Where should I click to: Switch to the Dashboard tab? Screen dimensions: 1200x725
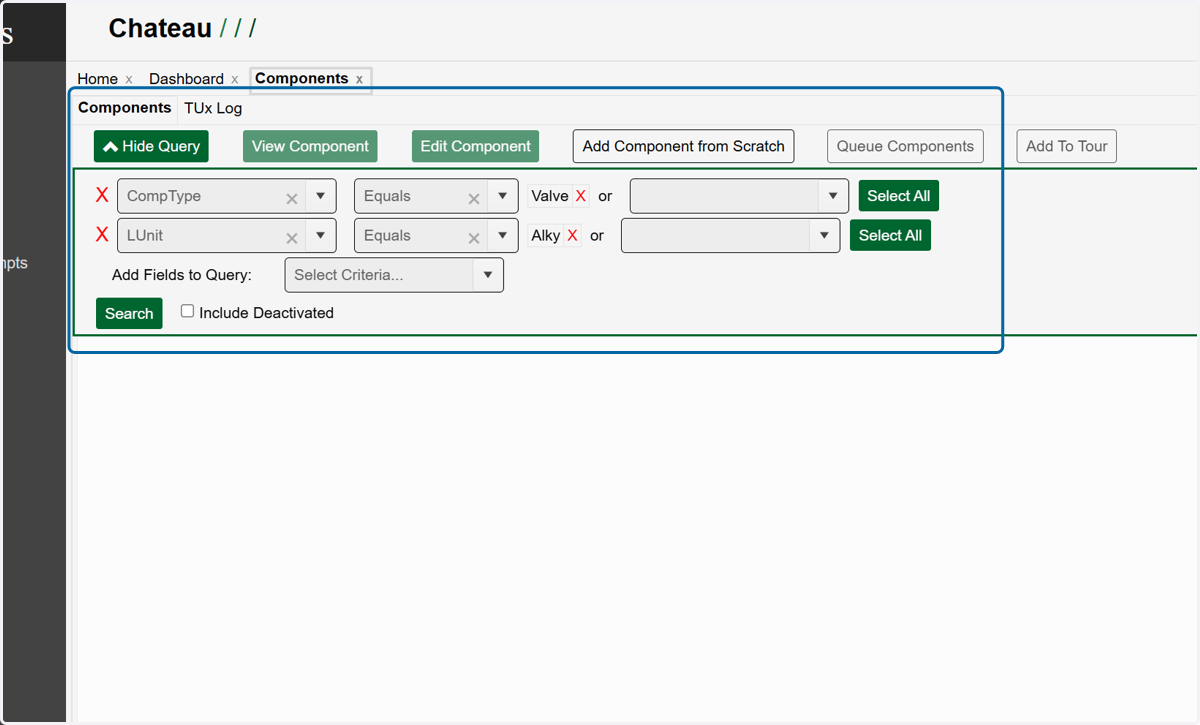click(x=186, y=79)
